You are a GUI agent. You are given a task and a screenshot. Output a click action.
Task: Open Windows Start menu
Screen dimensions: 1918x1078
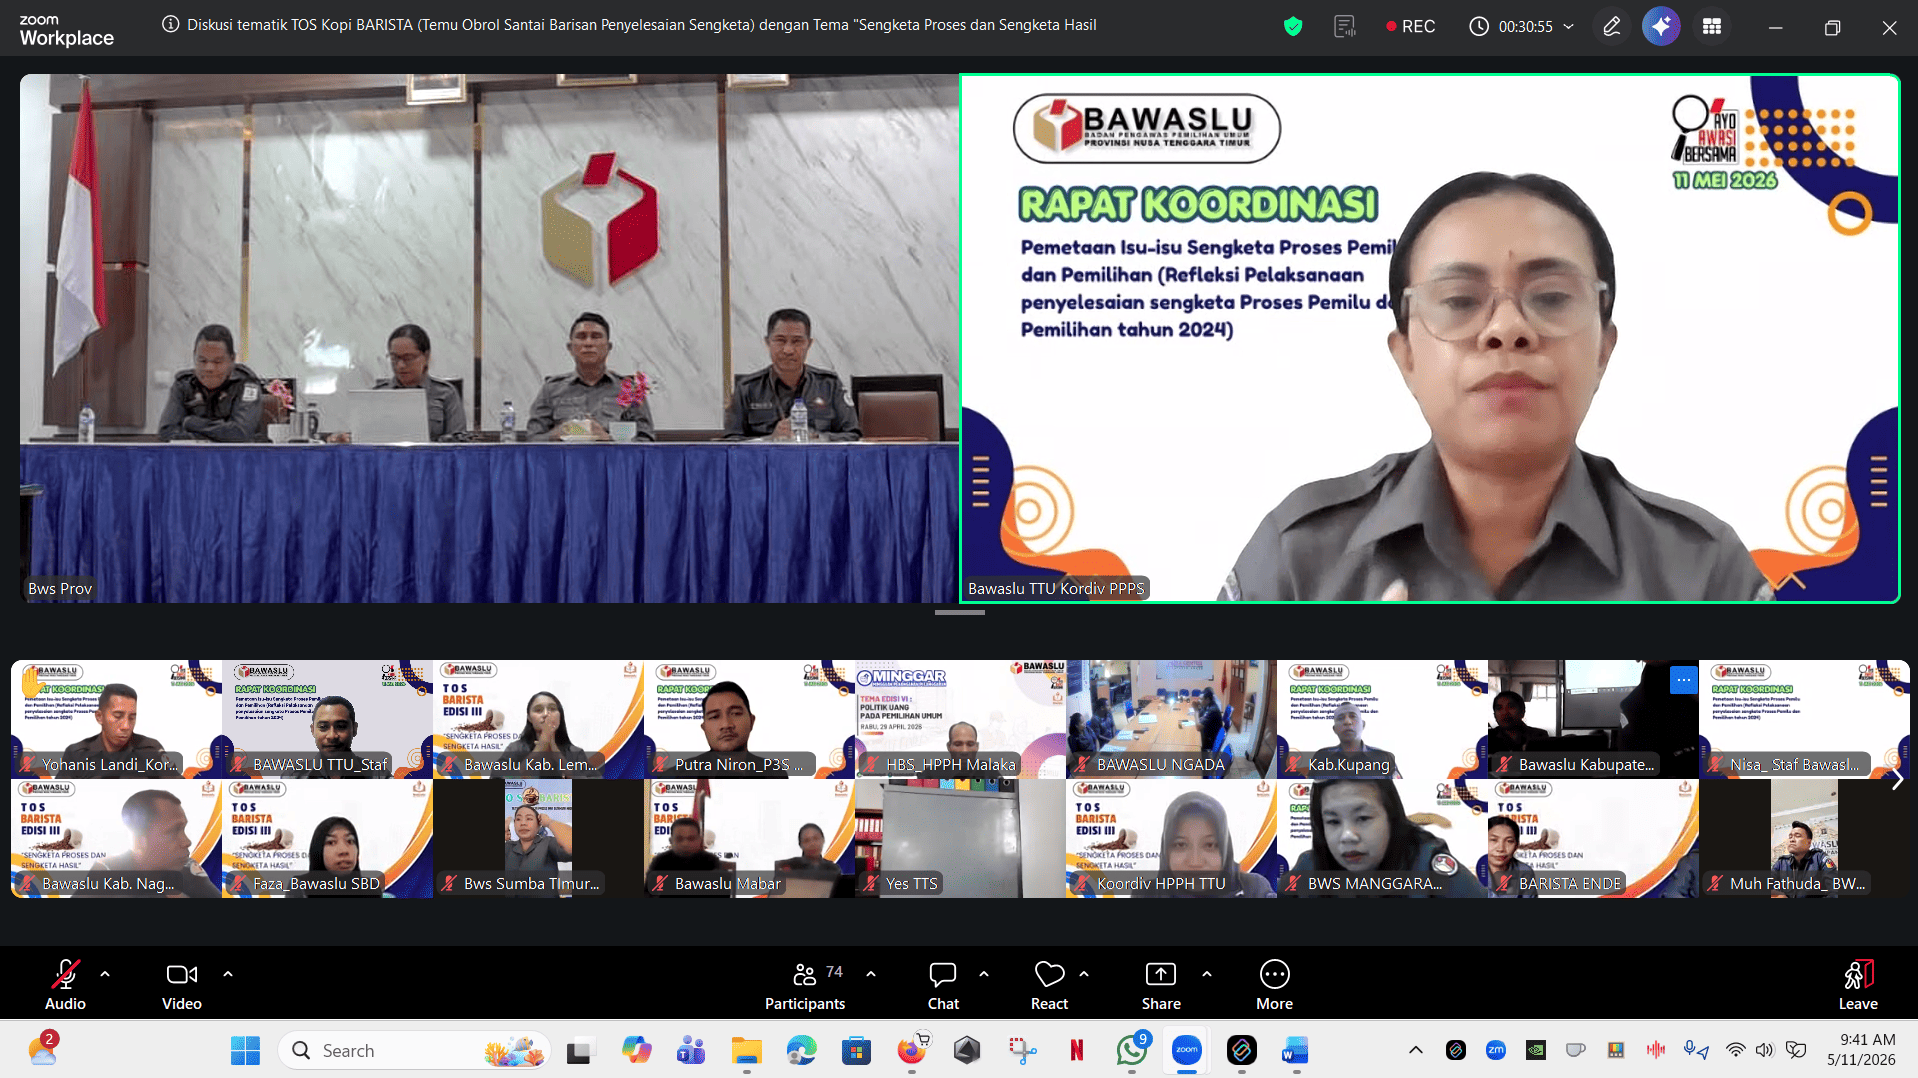[245, 1050]
